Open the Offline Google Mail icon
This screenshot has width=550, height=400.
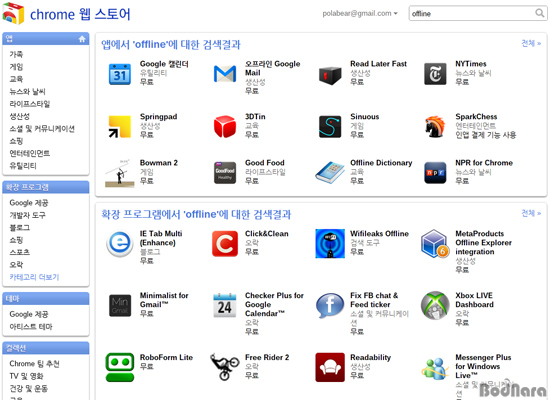click(x=225, y=74)
